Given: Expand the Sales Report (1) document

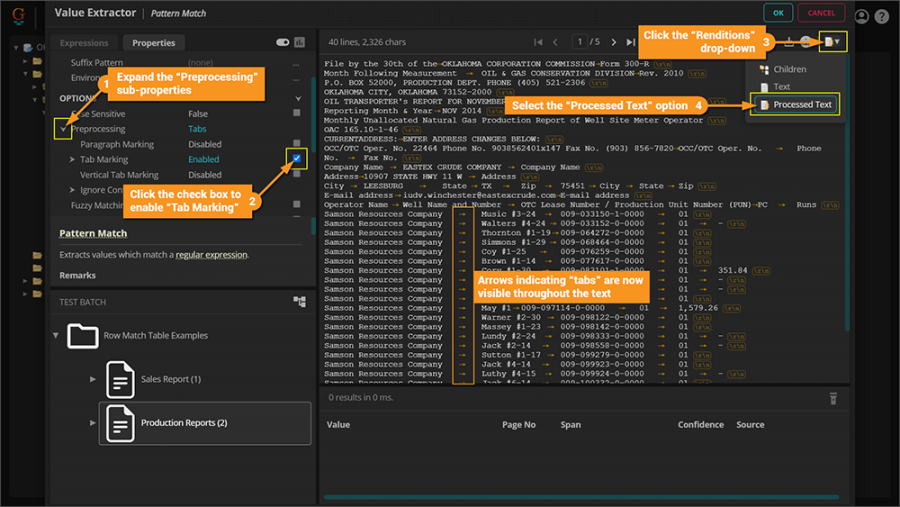Looking at the screenshot, I should 93,379.
